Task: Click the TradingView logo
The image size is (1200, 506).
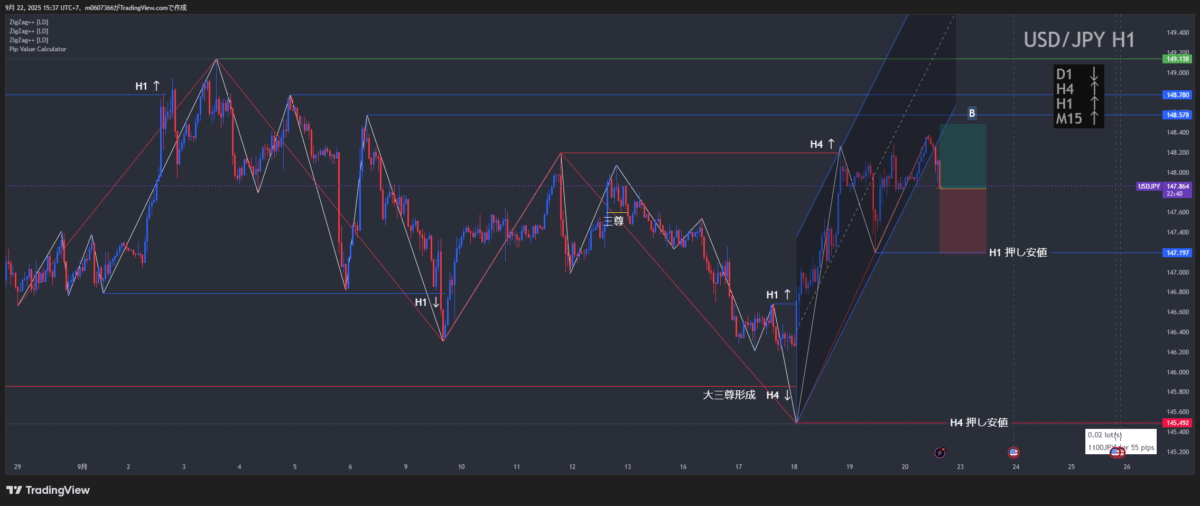Action: pos(48,490)
